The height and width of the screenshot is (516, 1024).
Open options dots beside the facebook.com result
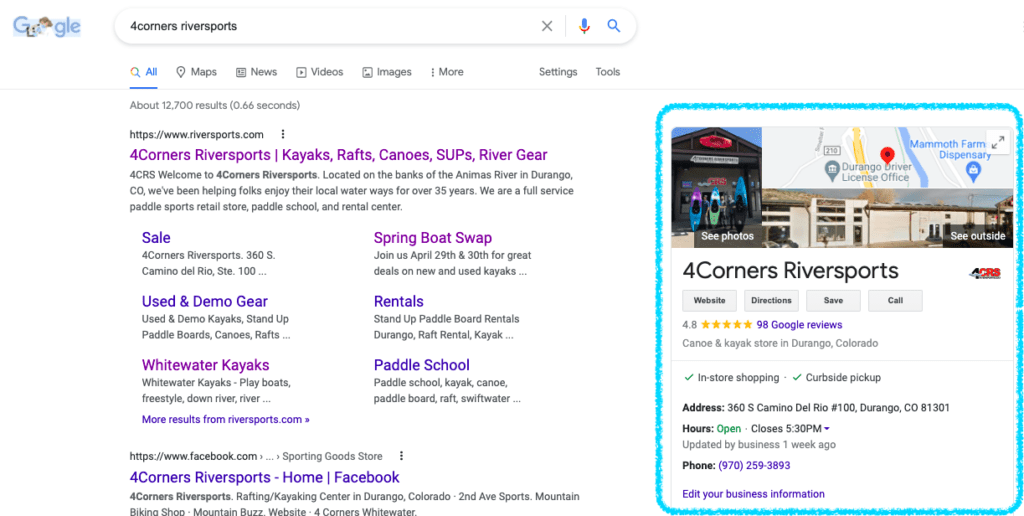click(x=402, y=456)
